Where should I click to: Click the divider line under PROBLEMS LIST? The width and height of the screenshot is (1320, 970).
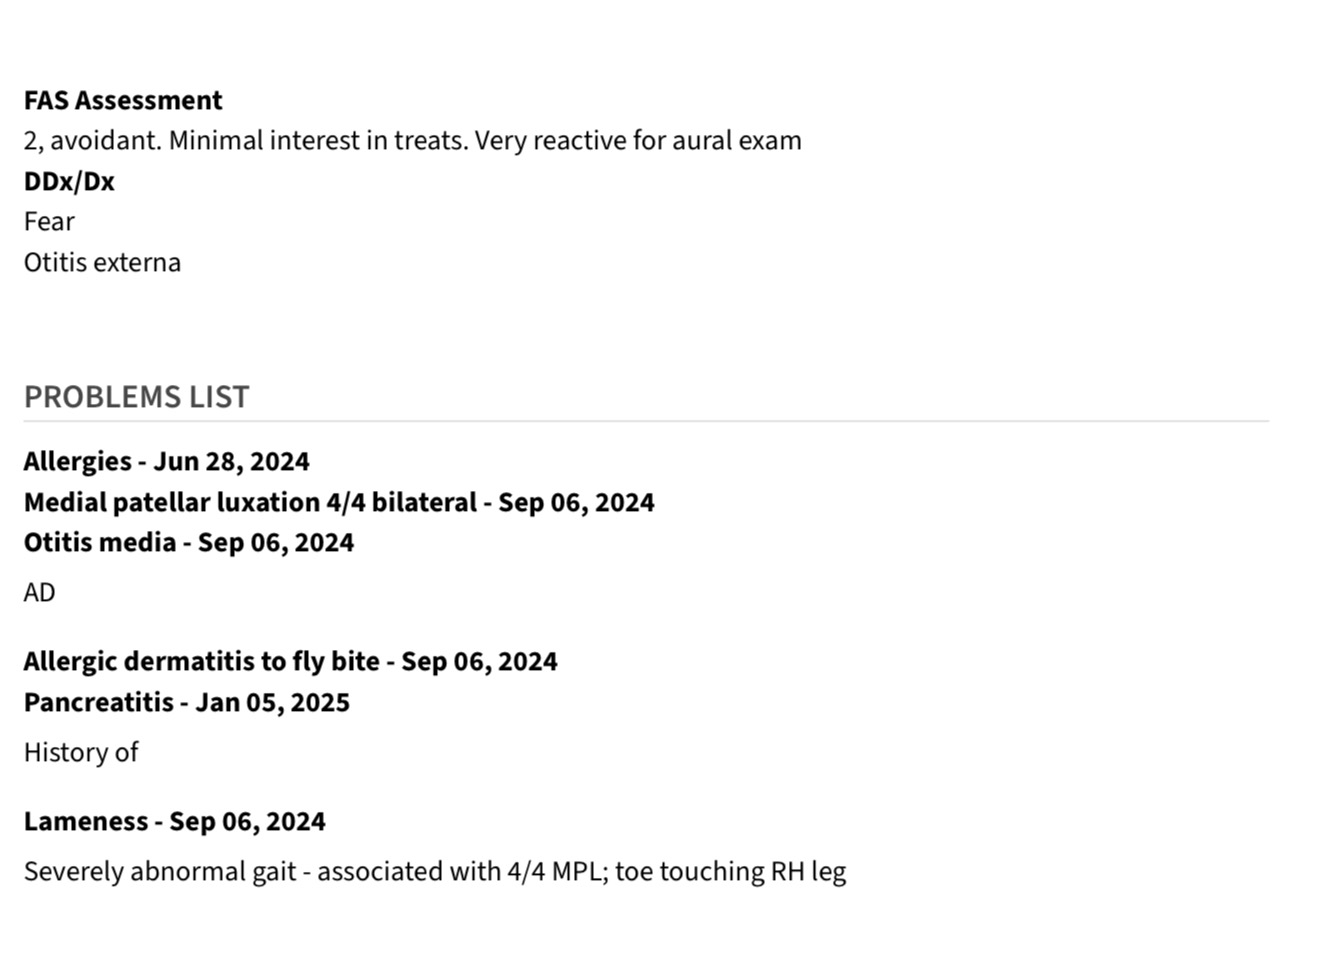pos(646,422)
